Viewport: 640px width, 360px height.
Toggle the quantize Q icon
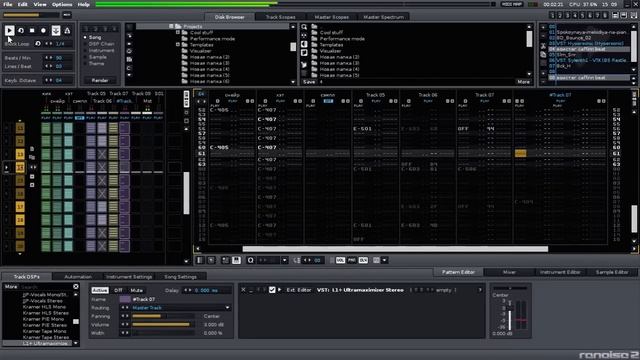[x=250, y=260]
